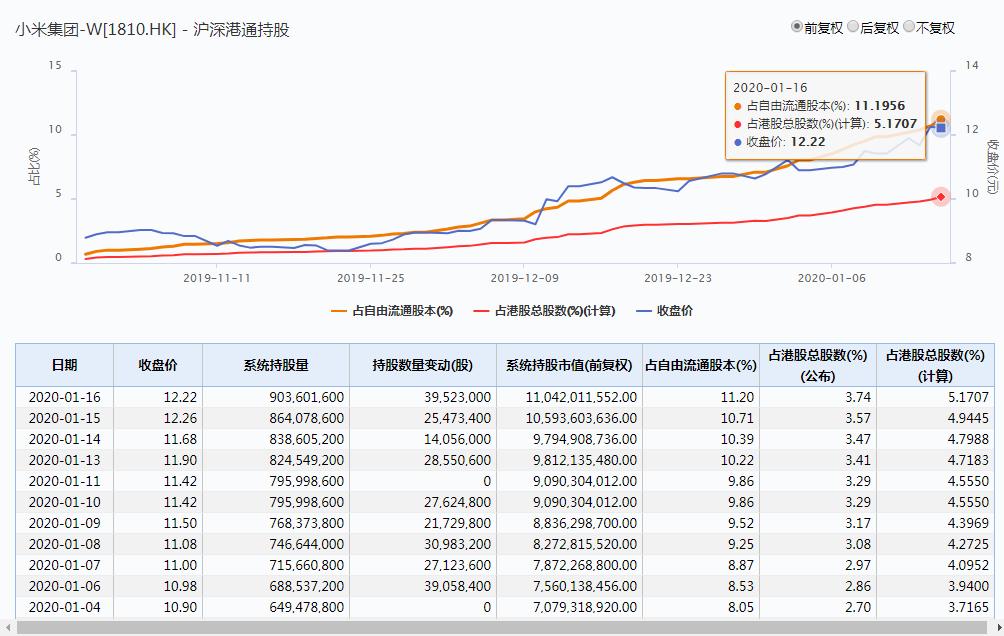Click the 2020-01-09 date cell

[x=65, y=523]
